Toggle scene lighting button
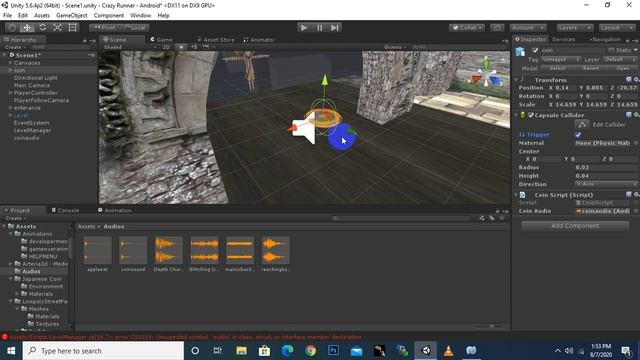 (182, 47)
